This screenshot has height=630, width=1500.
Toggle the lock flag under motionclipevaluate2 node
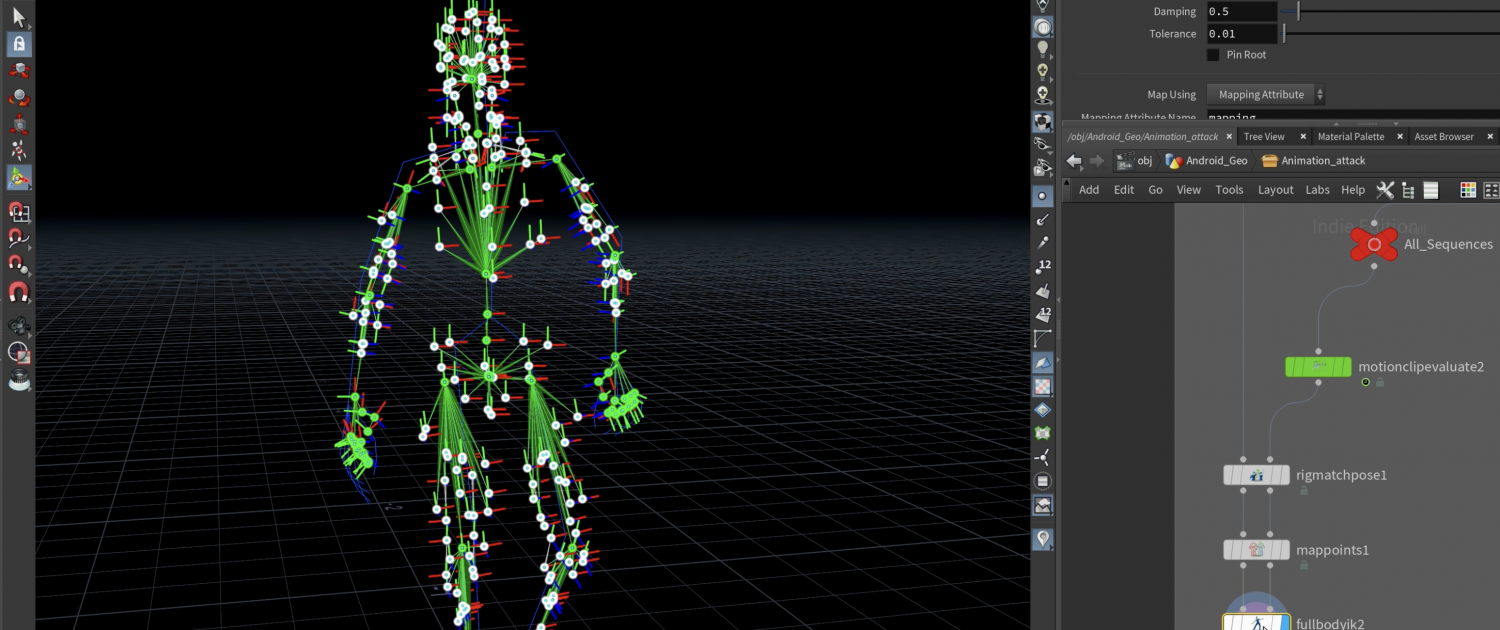(x=1380, y=382)
